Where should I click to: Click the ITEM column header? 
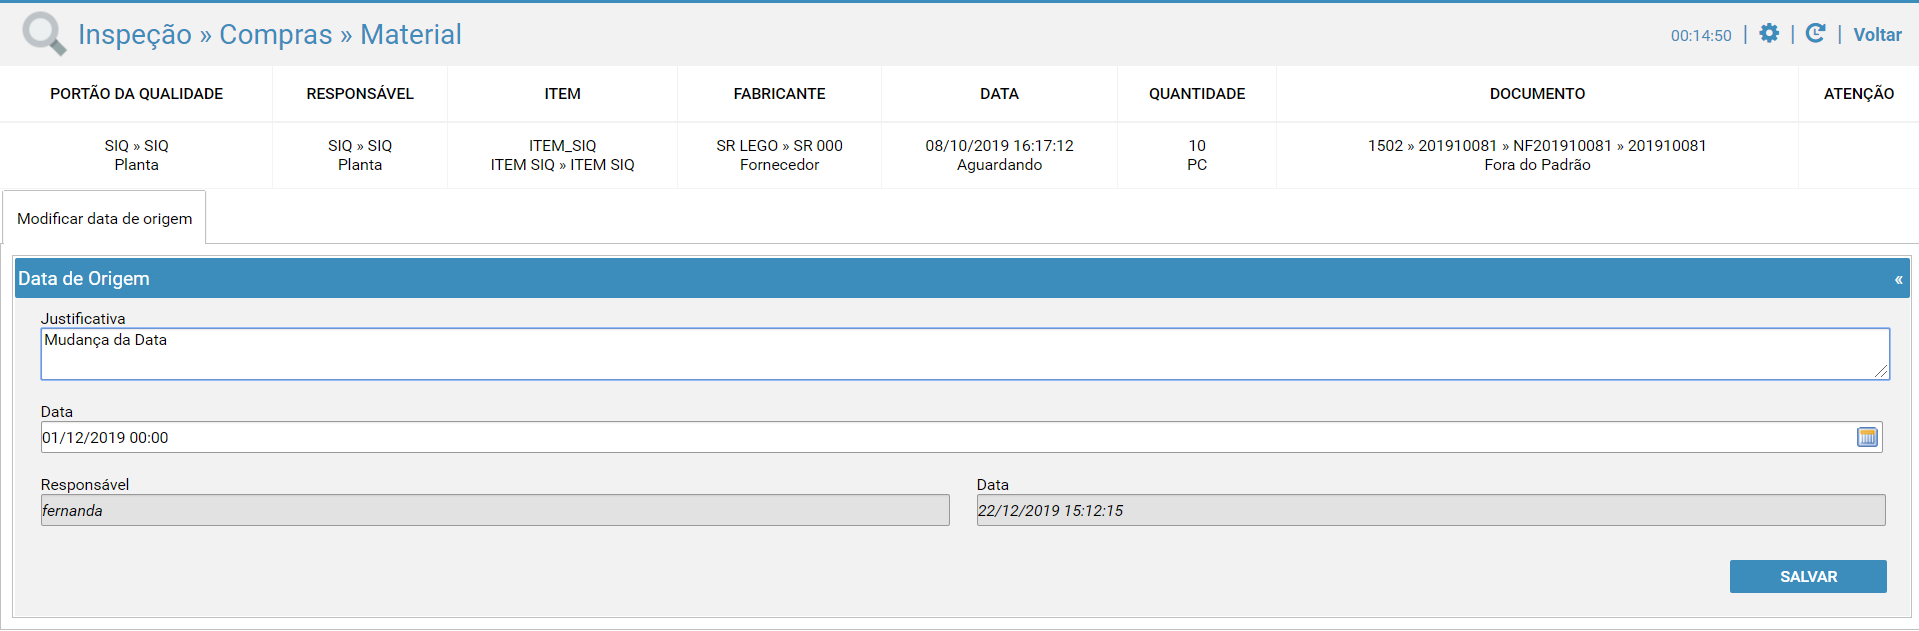pyautogui.click(x=562, y=94)
